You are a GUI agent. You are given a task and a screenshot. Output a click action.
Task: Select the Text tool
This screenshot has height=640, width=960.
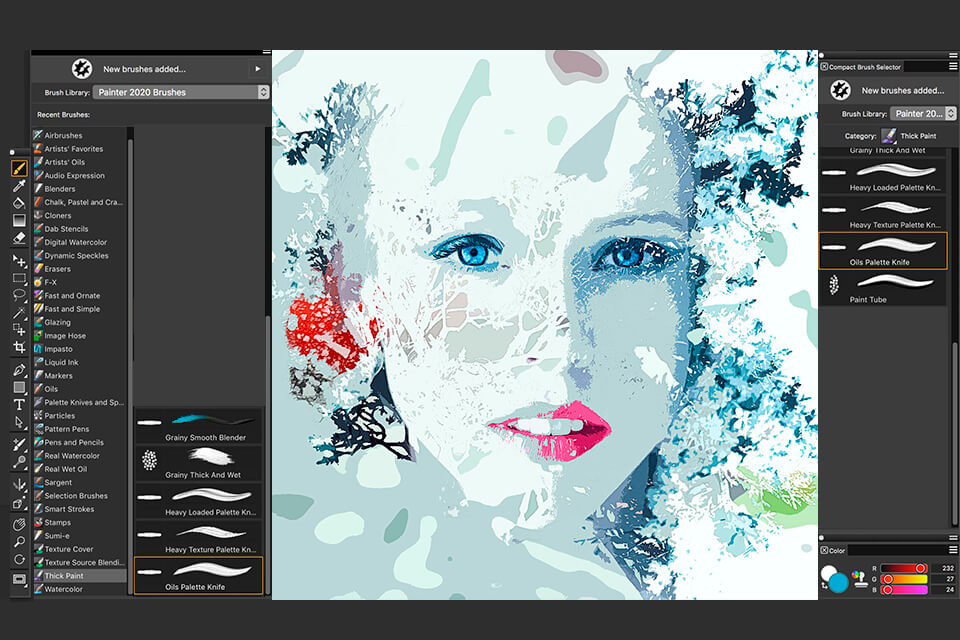point(18,405)
